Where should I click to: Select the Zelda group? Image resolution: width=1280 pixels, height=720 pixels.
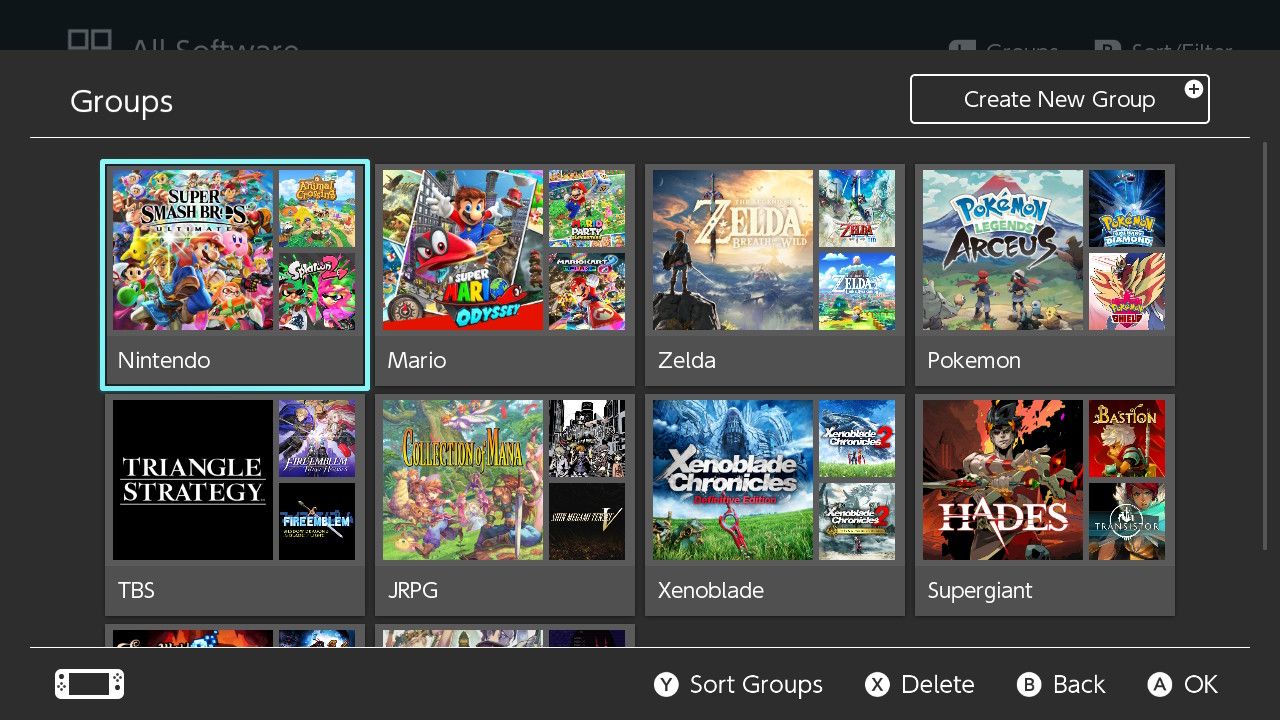[774, 274]
